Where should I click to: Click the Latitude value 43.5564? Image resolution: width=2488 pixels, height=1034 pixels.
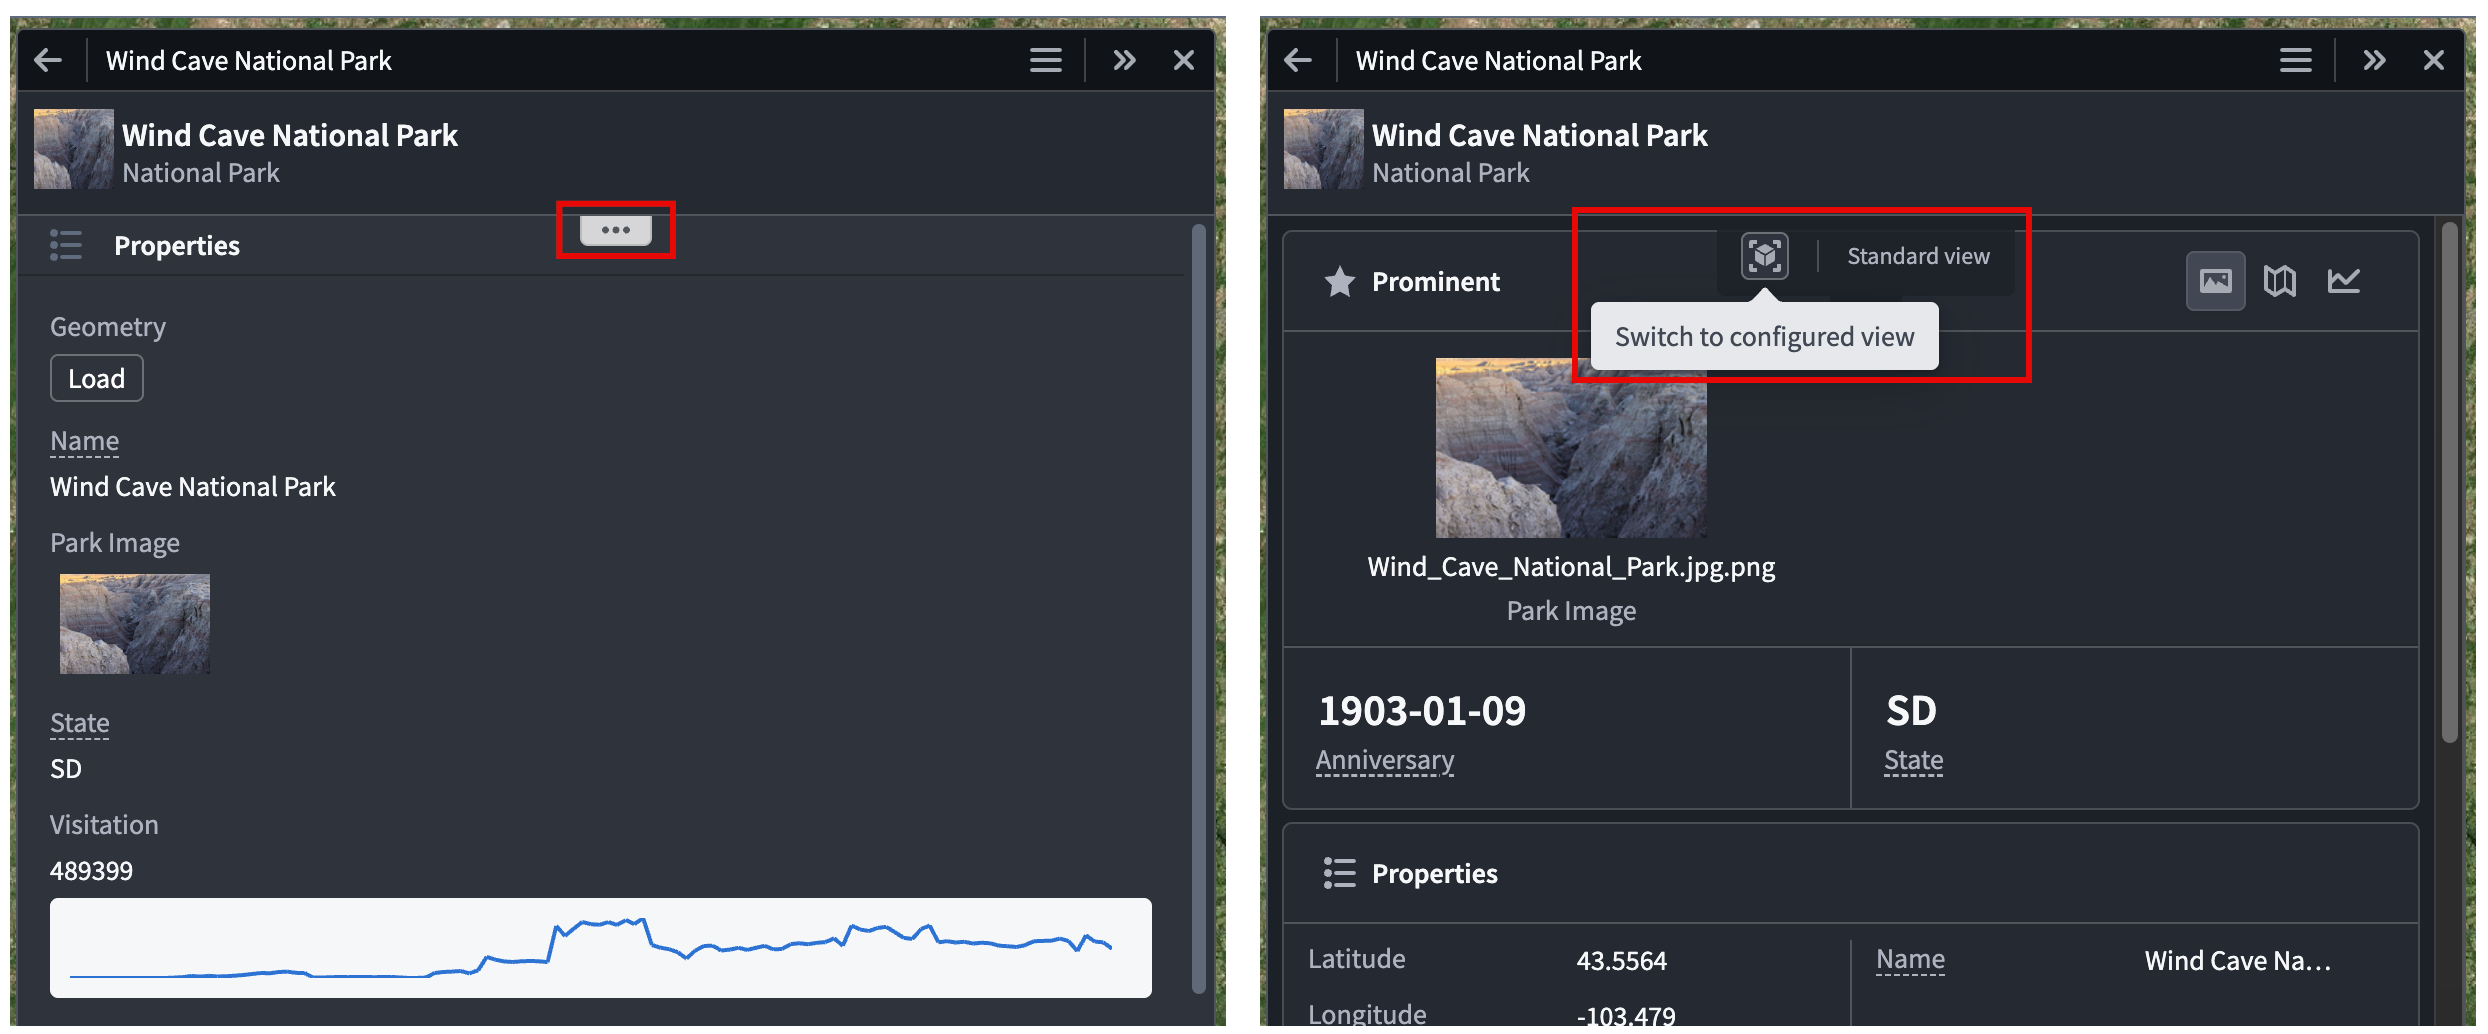click(1622, 961)
